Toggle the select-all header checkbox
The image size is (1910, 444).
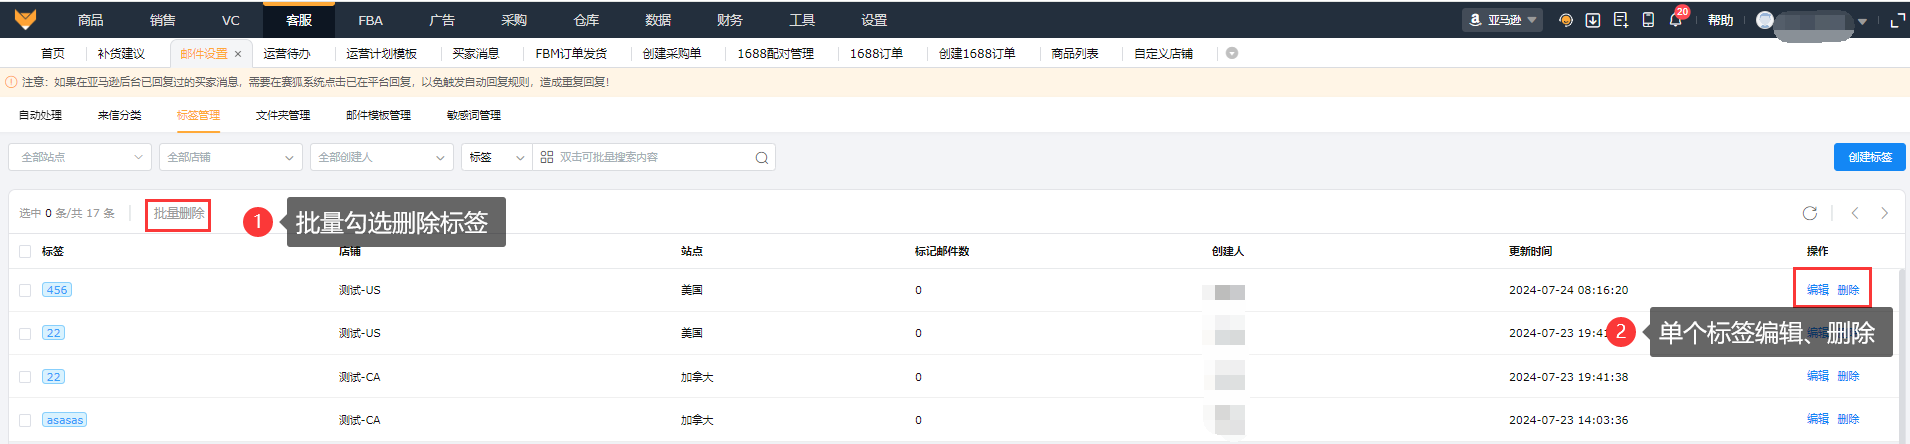click(25, 251)
